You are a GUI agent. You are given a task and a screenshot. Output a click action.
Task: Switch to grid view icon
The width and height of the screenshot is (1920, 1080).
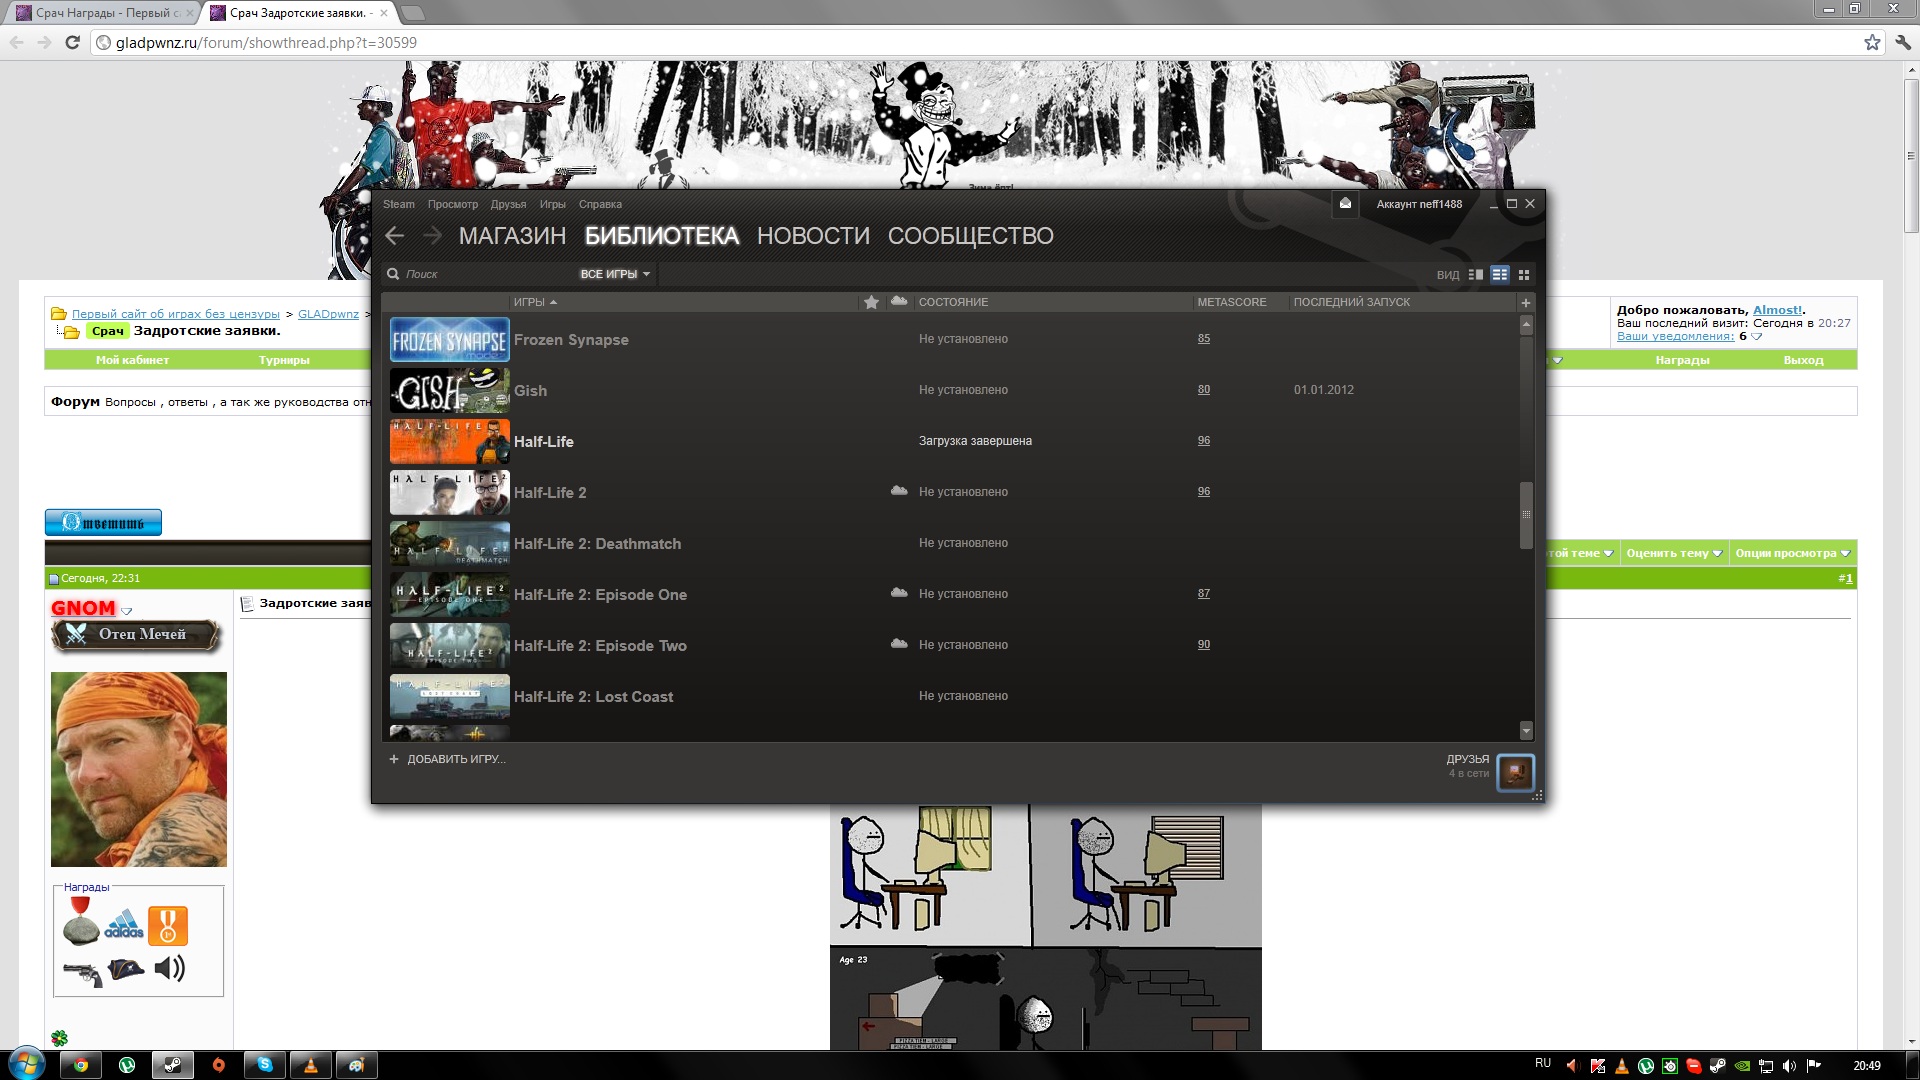(1524, 274)
